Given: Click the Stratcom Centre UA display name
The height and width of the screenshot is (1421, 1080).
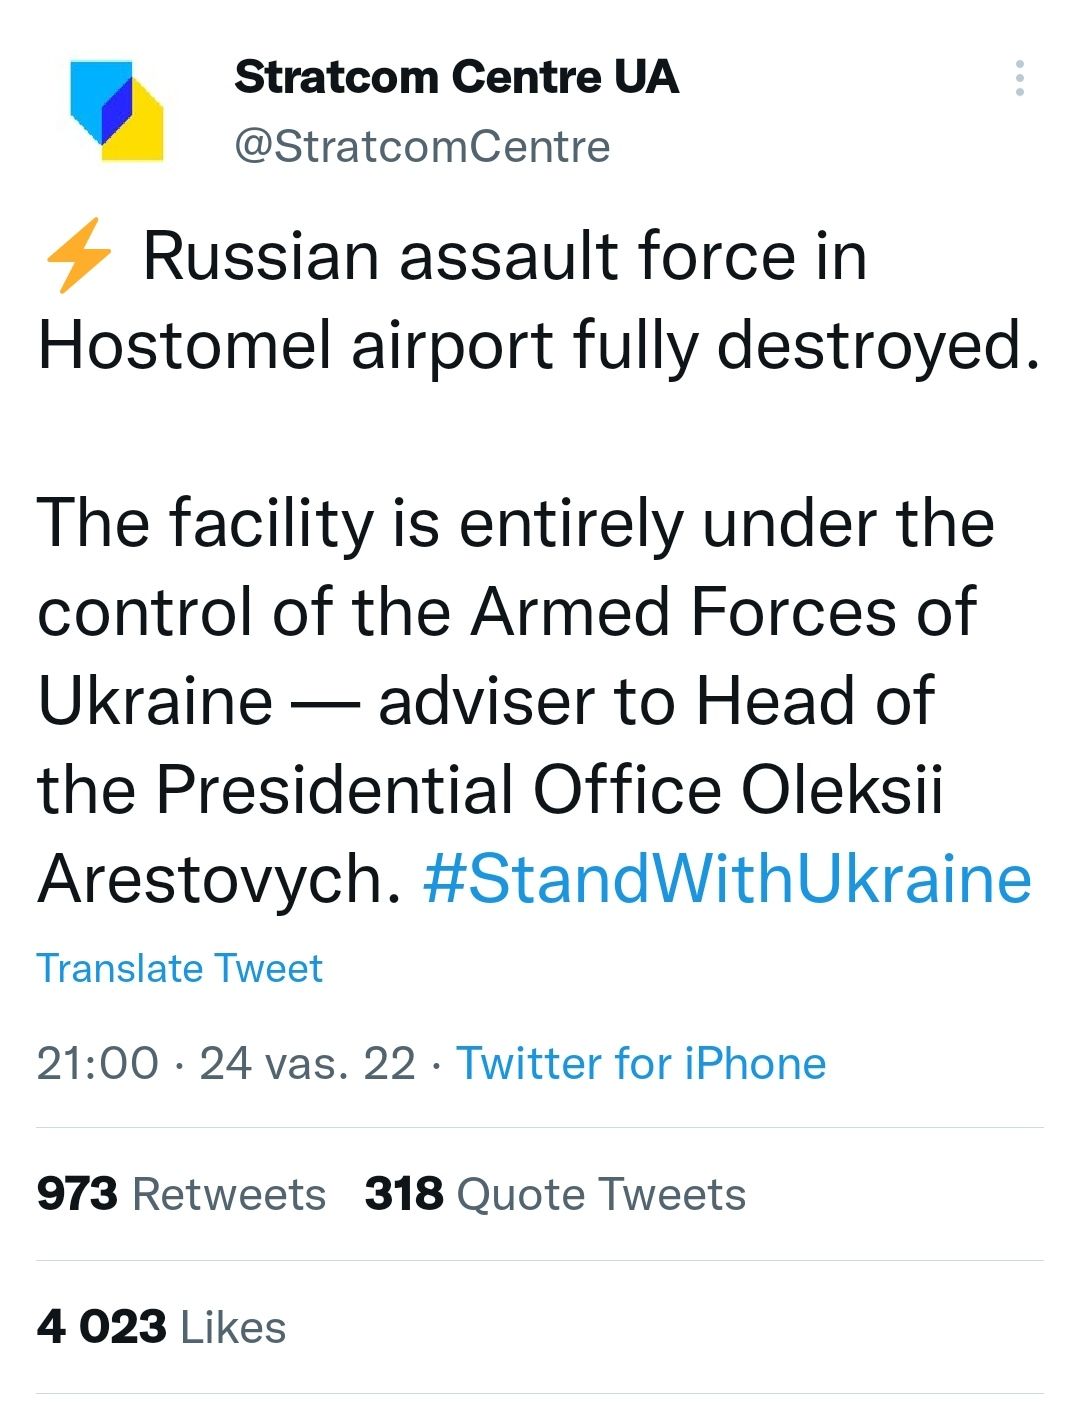Looking at the screenshot, I should click(x=456, y=77).
